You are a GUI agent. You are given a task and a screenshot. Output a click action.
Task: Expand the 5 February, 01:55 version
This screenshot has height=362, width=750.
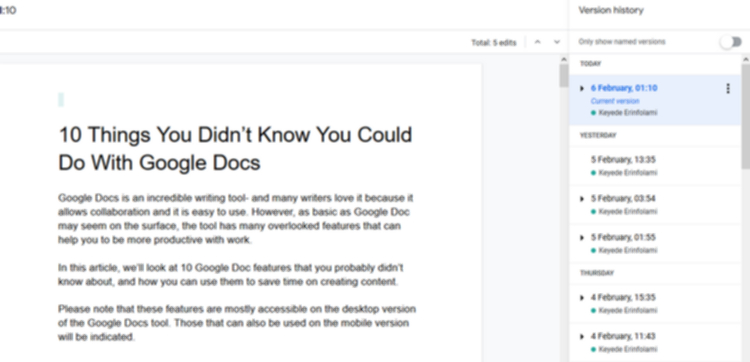[582, 238]
